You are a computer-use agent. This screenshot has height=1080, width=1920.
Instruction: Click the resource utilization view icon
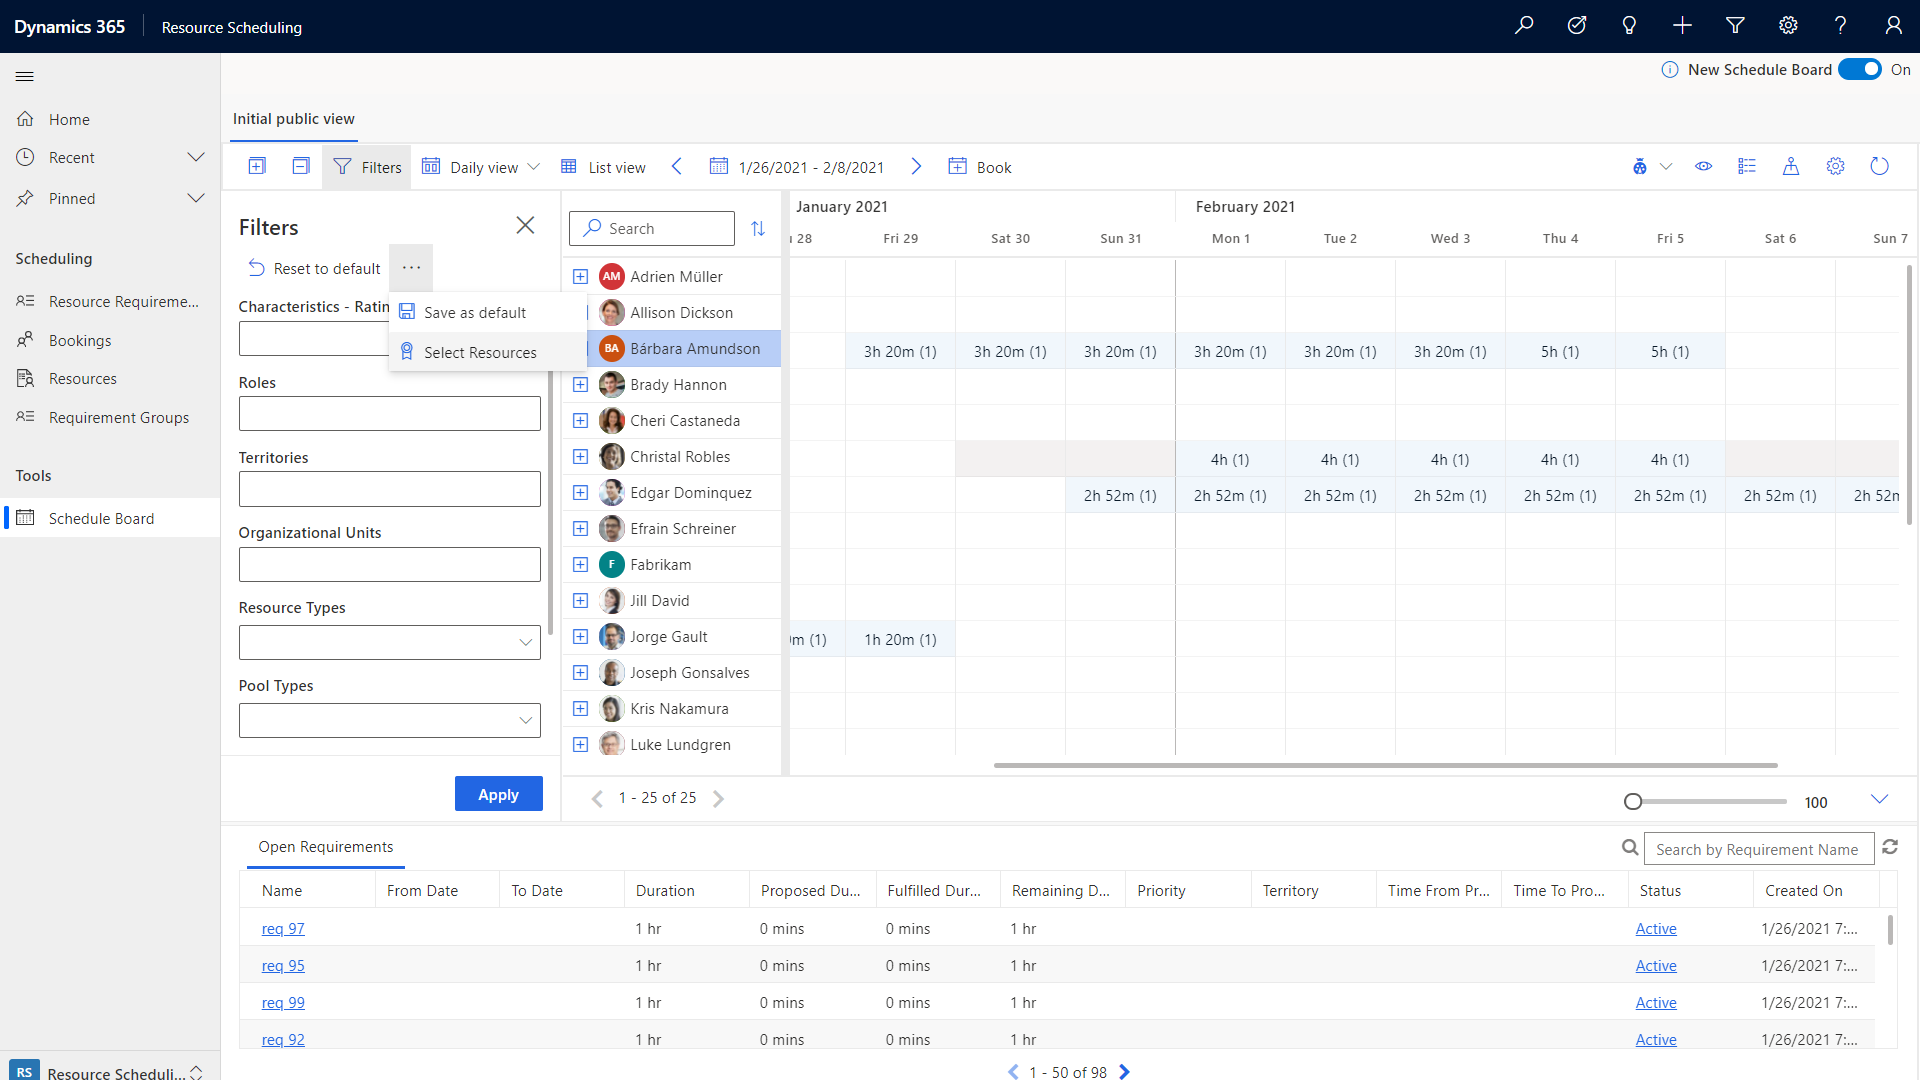1702,166
